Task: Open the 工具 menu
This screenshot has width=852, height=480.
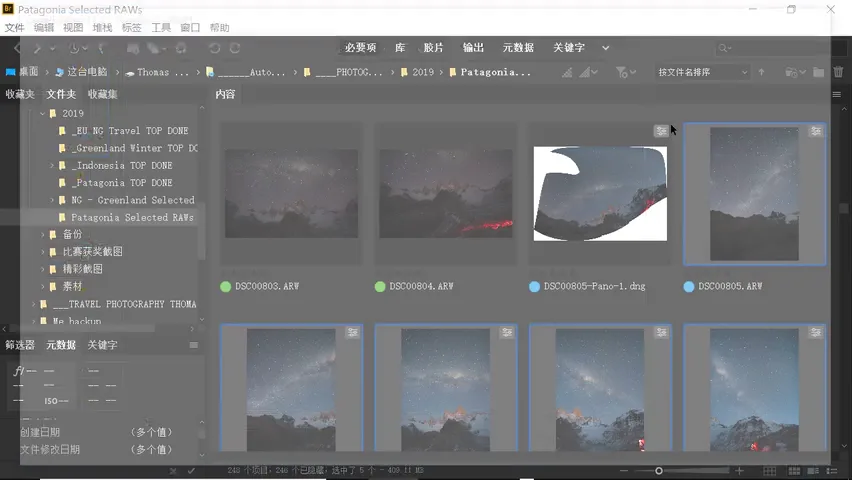Action: coord(161,28)
